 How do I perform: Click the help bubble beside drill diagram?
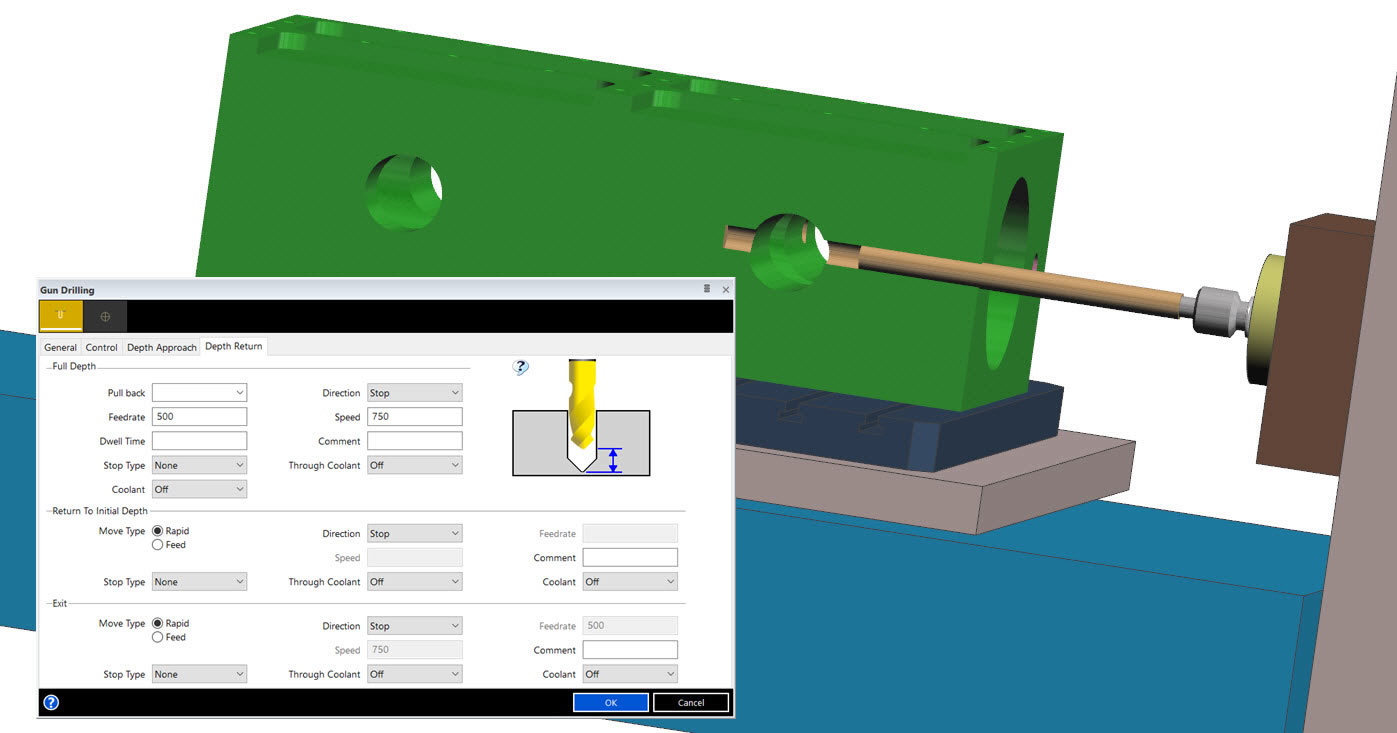pos(520,367)
